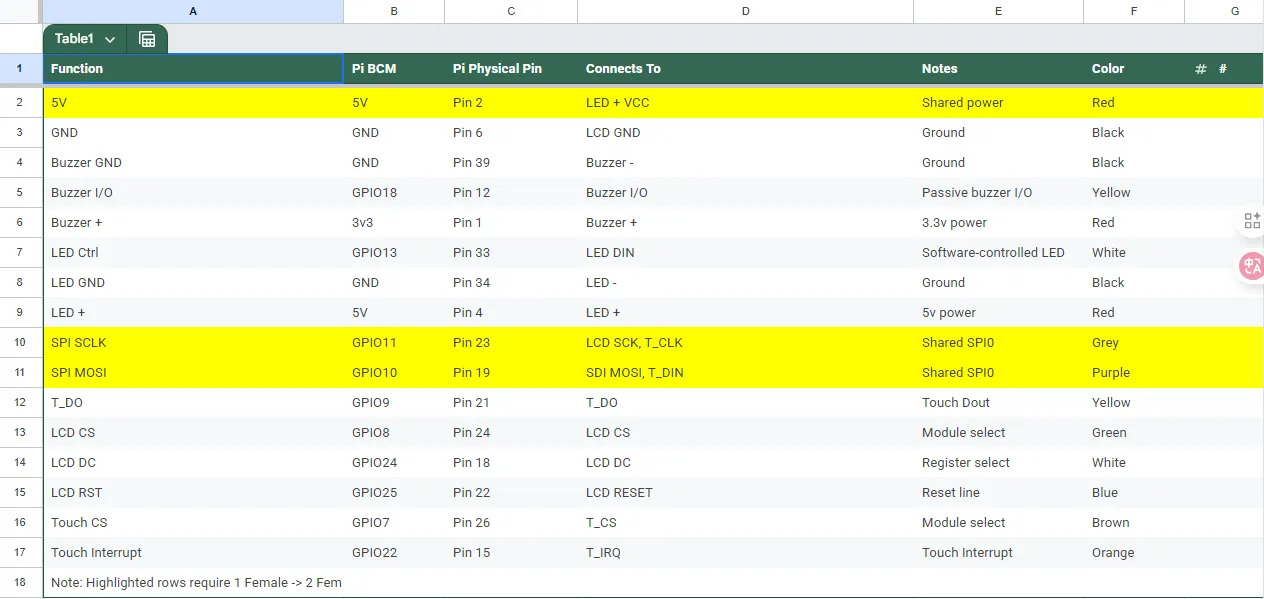Open the table view icon beside Table1
The height and width of the screenshot is (599, 1264).
point(147,39)
